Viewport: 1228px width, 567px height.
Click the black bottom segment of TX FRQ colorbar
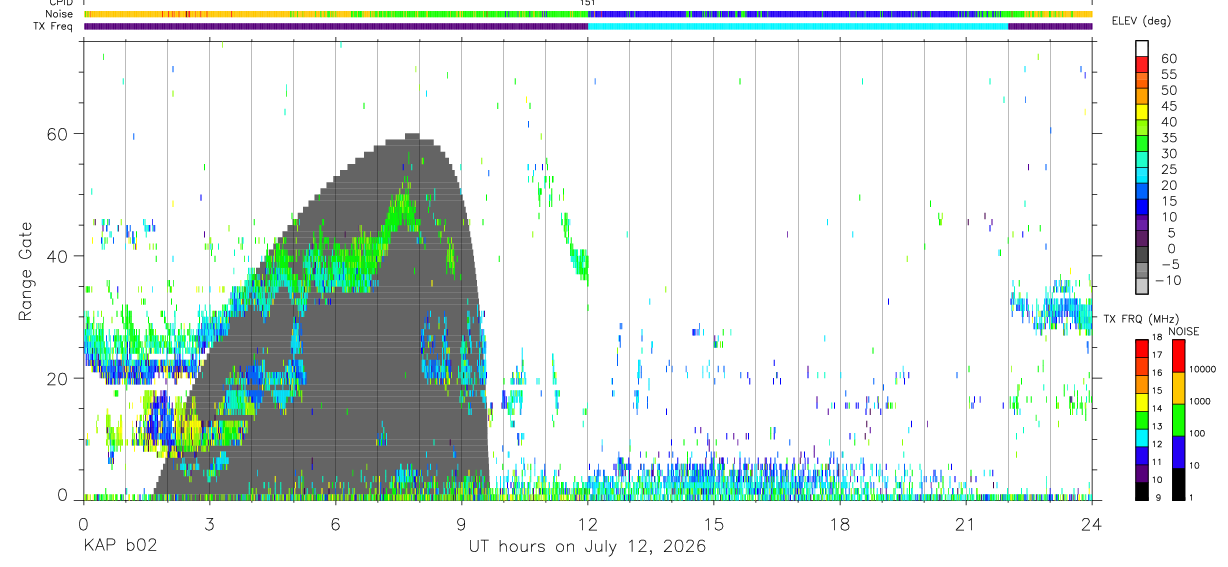tap(1142, 490)
